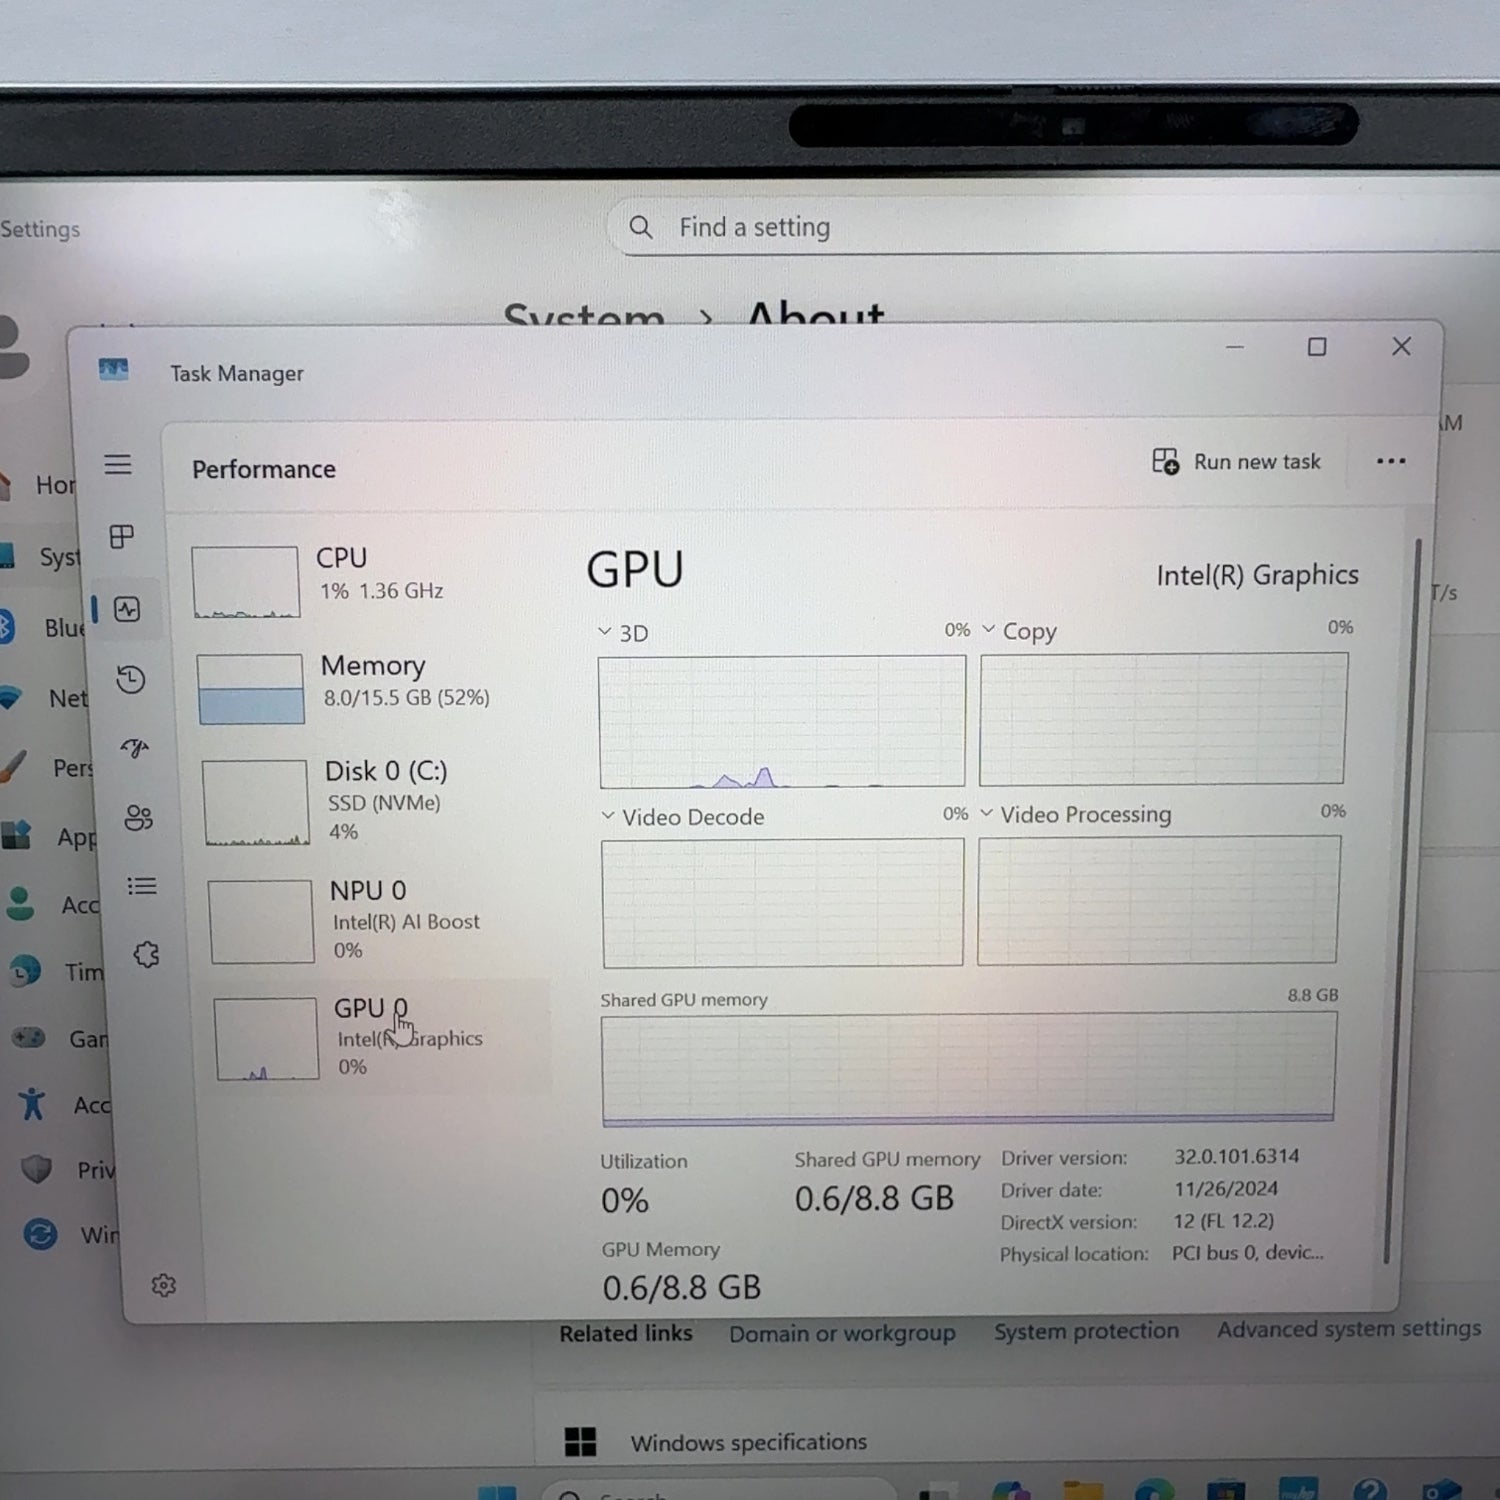Screen dimensions: 1500x1500
Task: Collapse the 3D graph section
Action: click(x=604, y=631)
